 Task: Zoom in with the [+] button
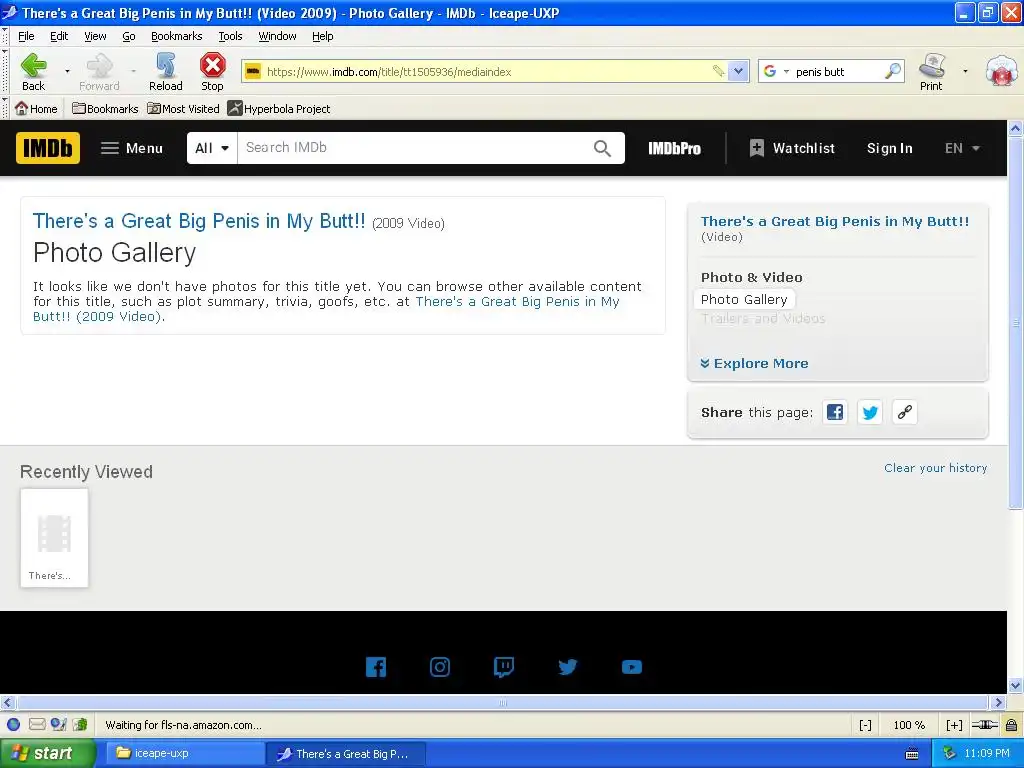coord(954,725)
